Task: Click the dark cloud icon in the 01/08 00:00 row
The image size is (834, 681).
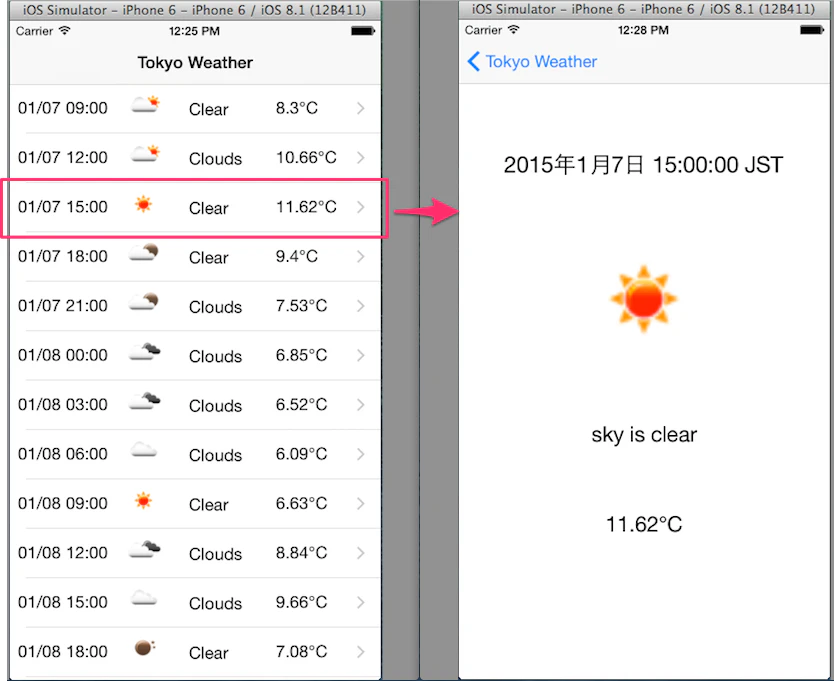Action: (x=145, y=352)
